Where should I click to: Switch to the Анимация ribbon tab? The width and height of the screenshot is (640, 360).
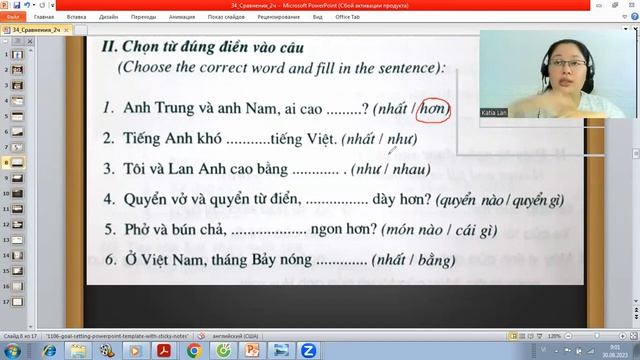pyautogui.click(x=182, y=17)
